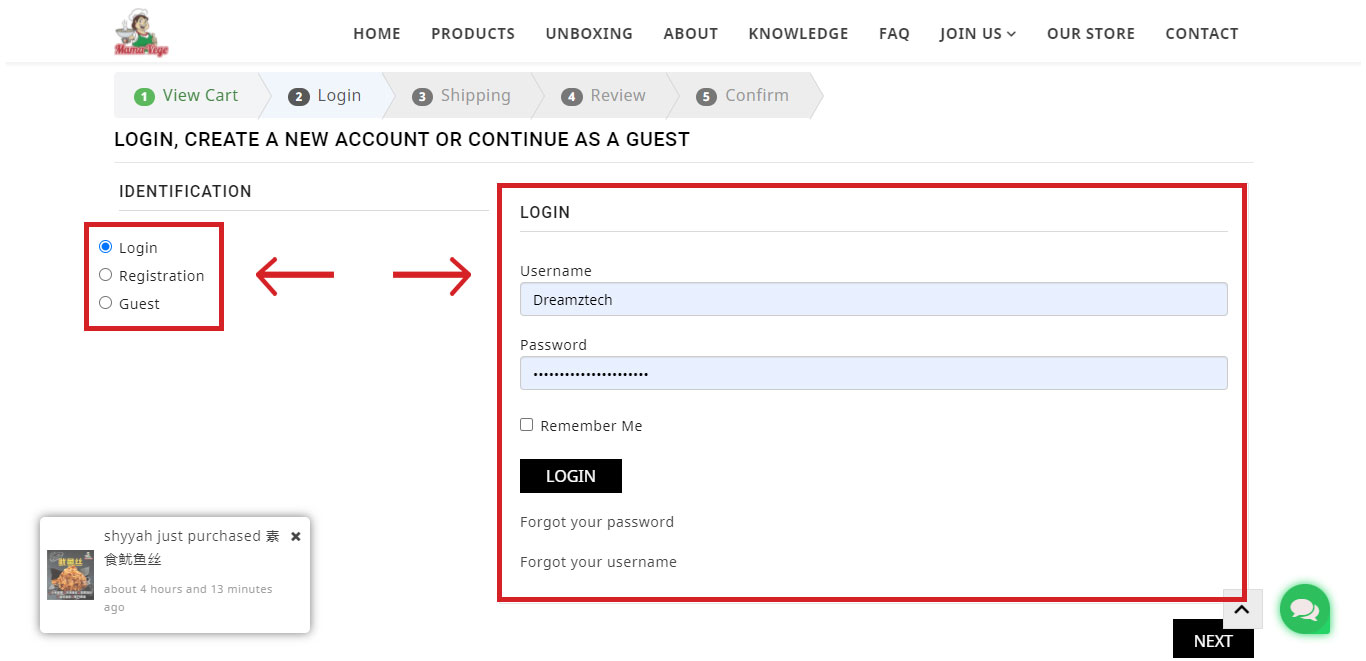Screen dimensions: 1366x661
Task: Click the scroll-to-top arrow button
Action: point(1242,609)
